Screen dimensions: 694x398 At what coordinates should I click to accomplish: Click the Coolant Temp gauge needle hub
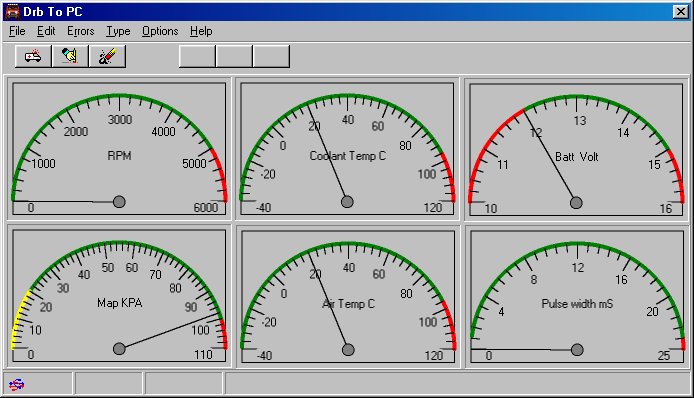pyautogui.click(x=347, y=202)
